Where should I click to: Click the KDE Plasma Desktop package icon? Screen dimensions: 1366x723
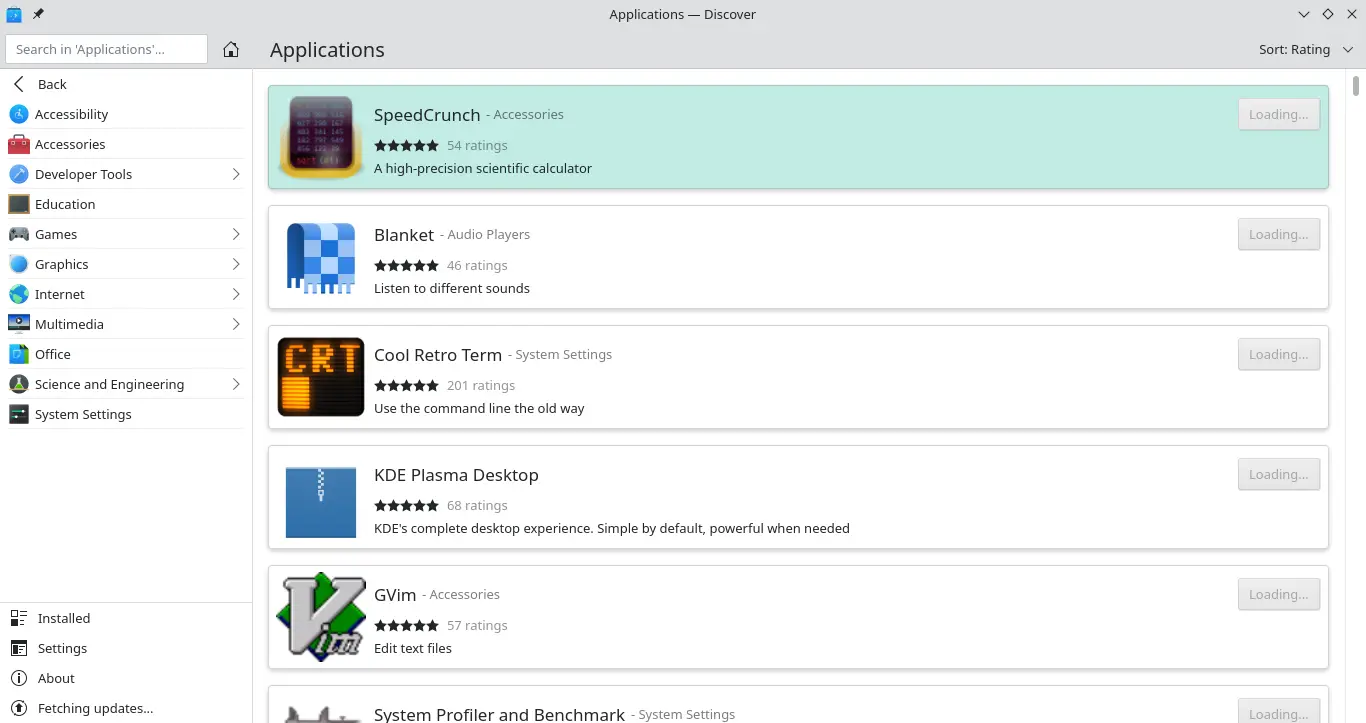point(321,501)
